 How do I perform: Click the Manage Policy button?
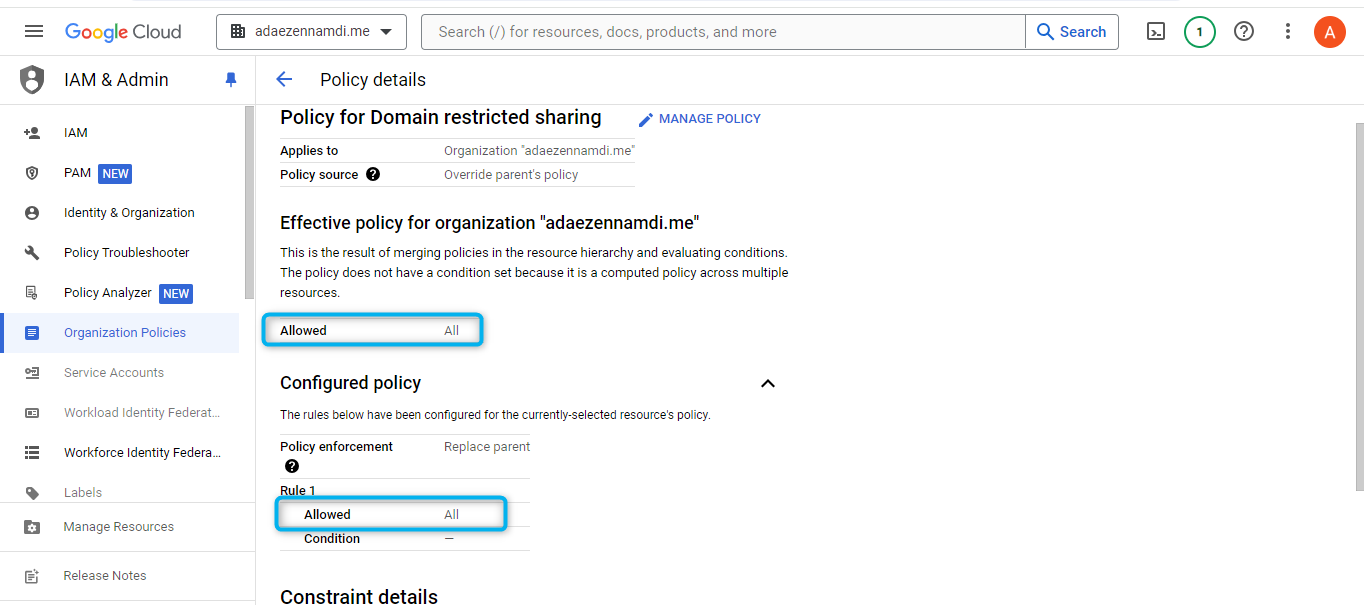(x=699, y=119)
